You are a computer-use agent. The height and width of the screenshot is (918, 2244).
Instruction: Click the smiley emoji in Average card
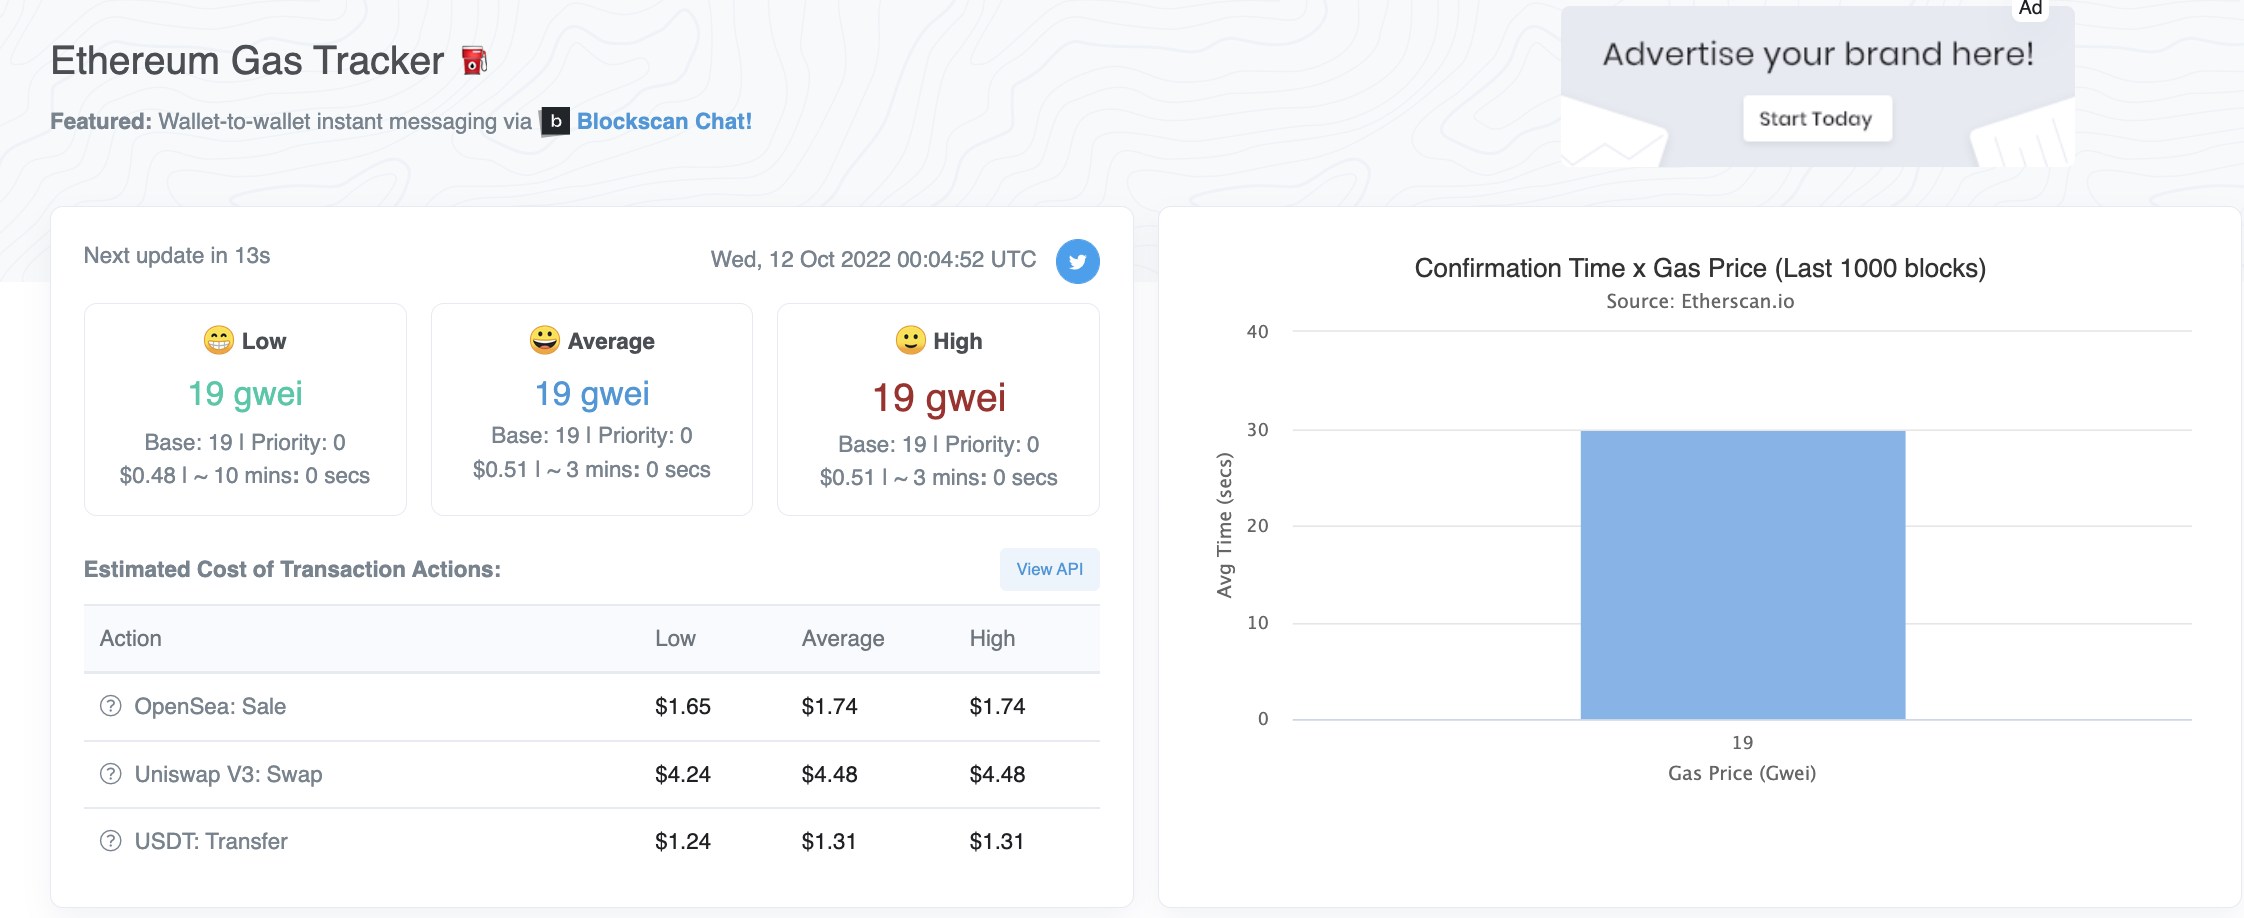pos(544,340)
